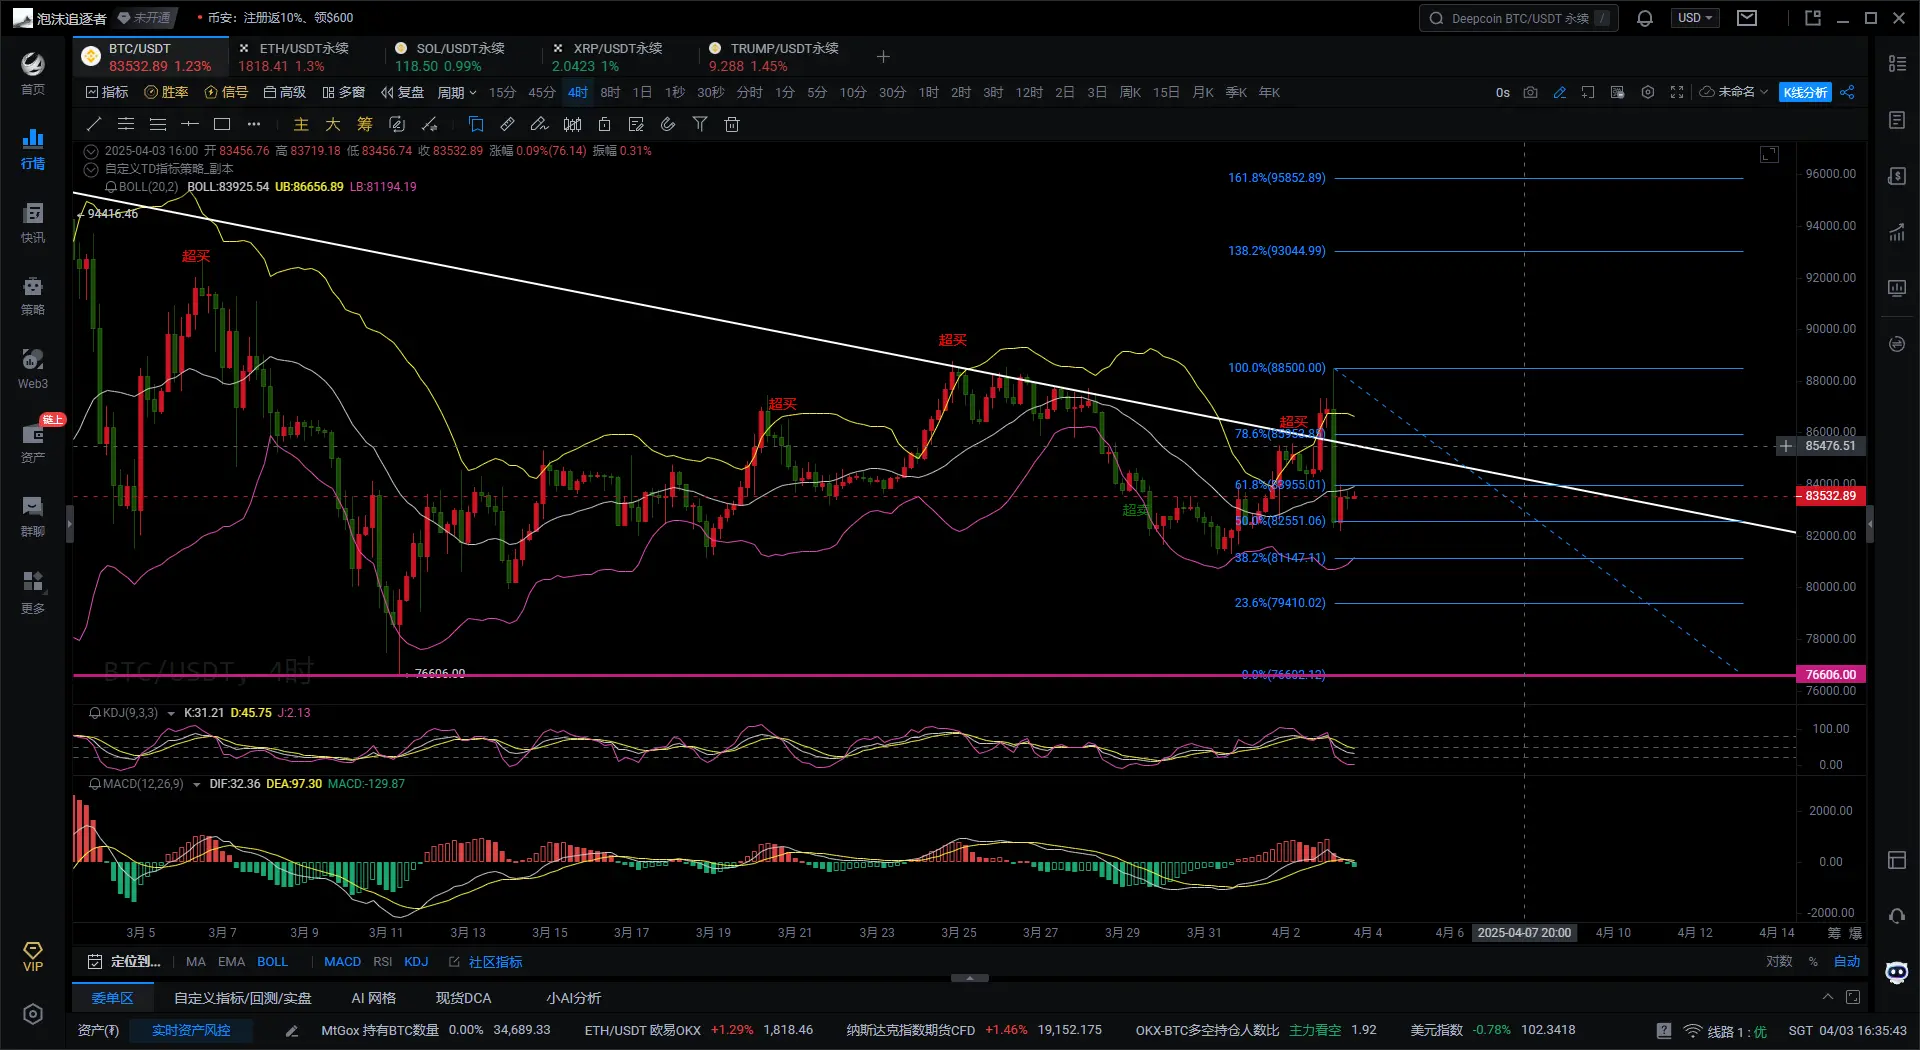Open the AI 网格 tab
Viewport: 1920px width, 1050px height.
click(373, 998)
